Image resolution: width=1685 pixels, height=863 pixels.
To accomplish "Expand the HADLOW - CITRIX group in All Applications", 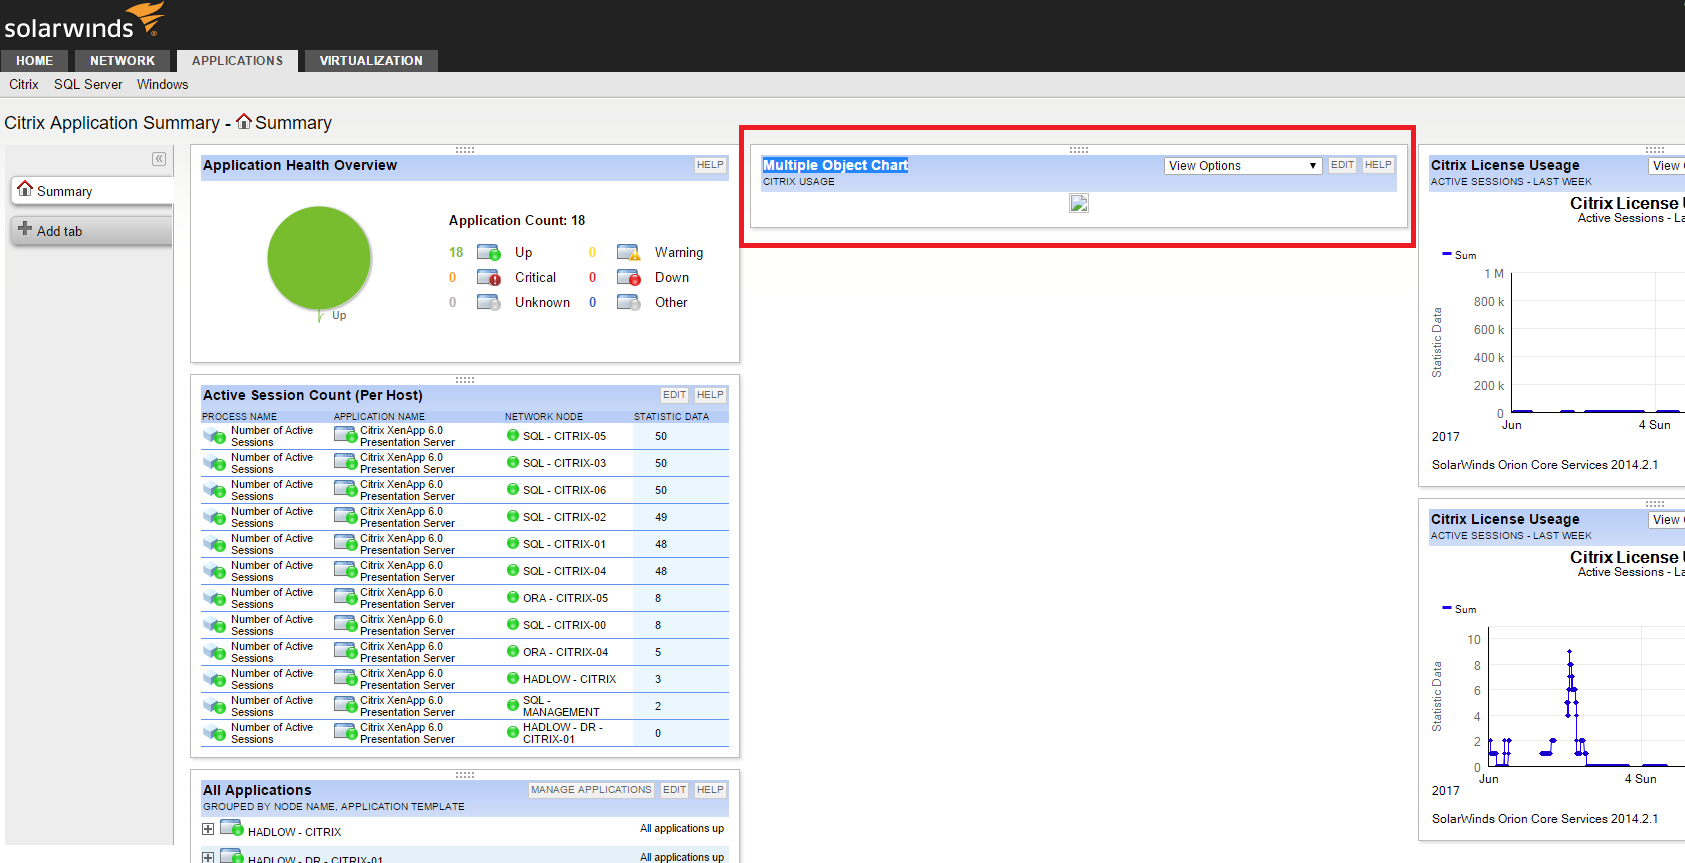I will tap(208, 829).
